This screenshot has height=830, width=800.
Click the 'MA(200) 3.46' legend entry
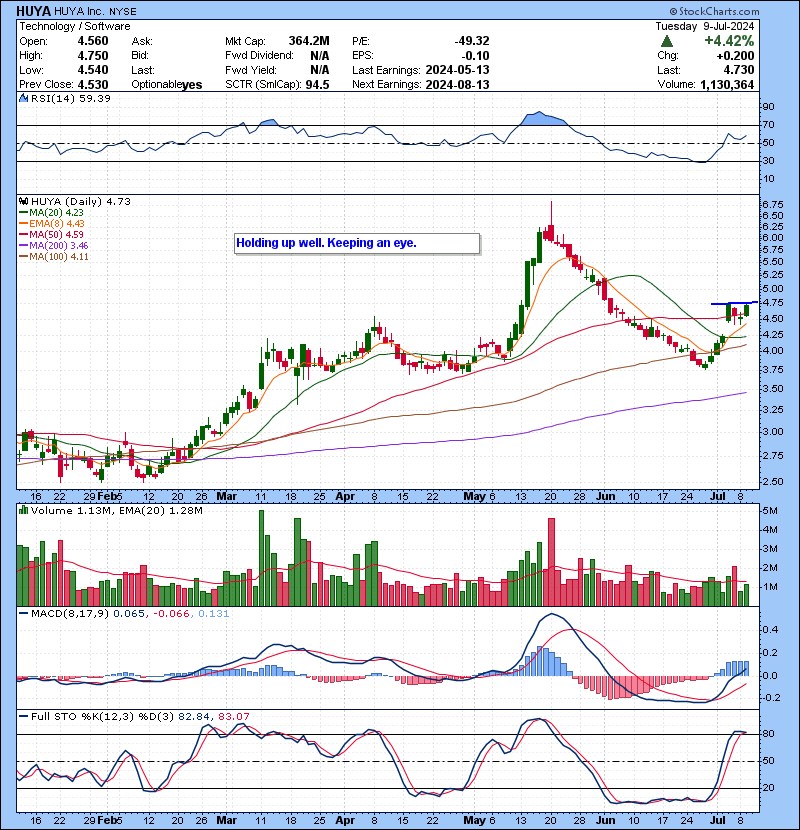[58, 246]
